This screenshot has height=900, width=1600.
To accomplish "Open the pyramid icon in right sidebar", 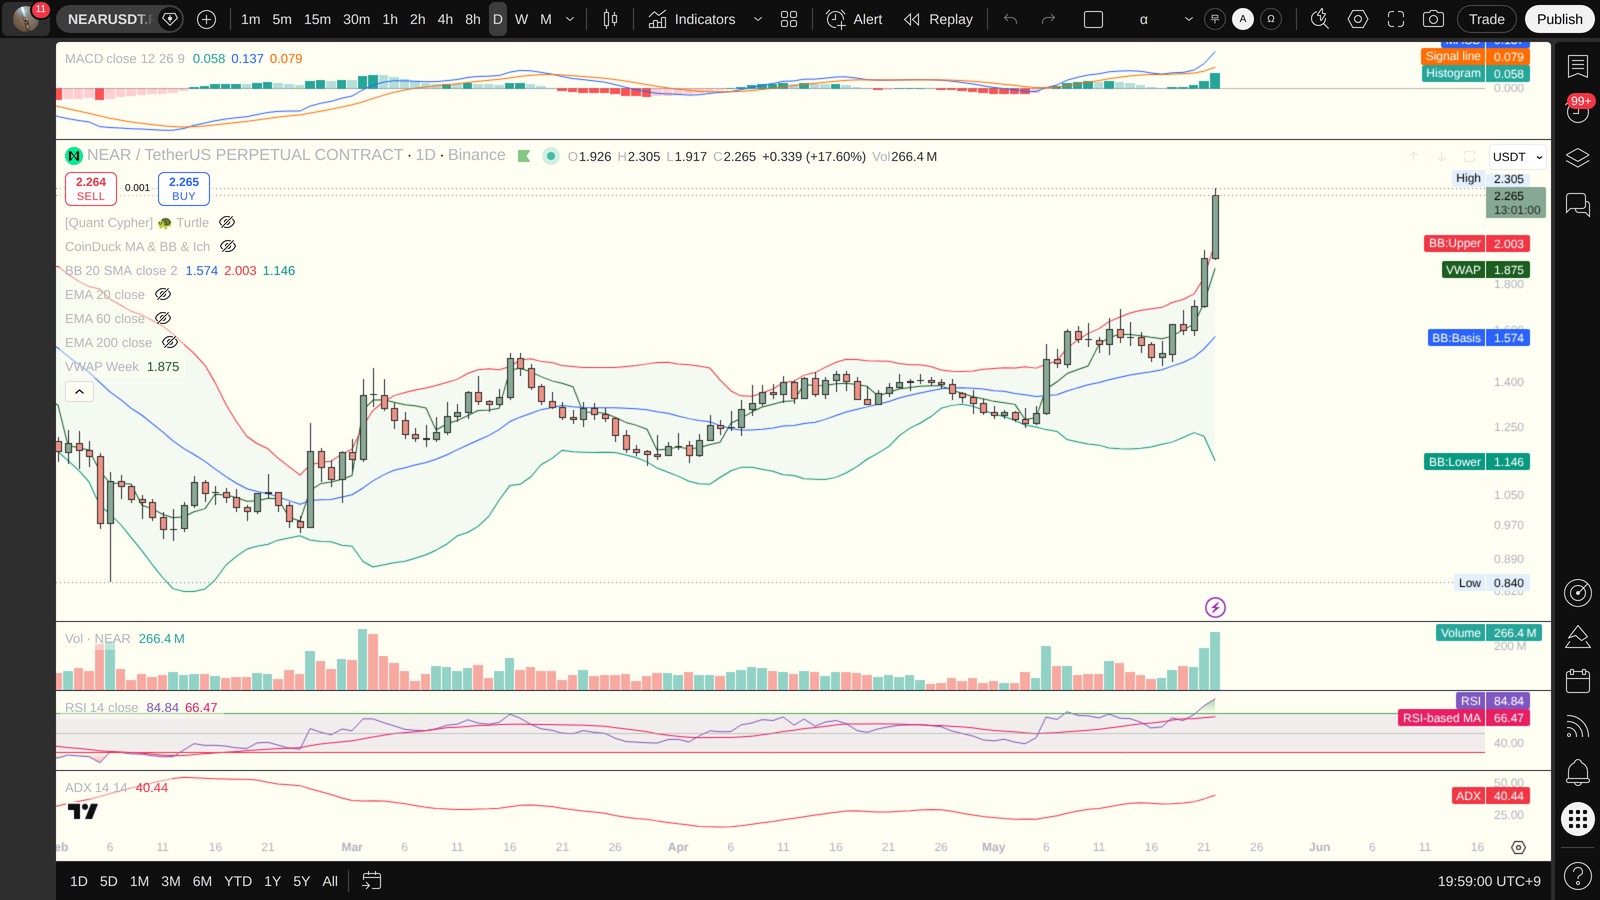I will (1577, 637).
